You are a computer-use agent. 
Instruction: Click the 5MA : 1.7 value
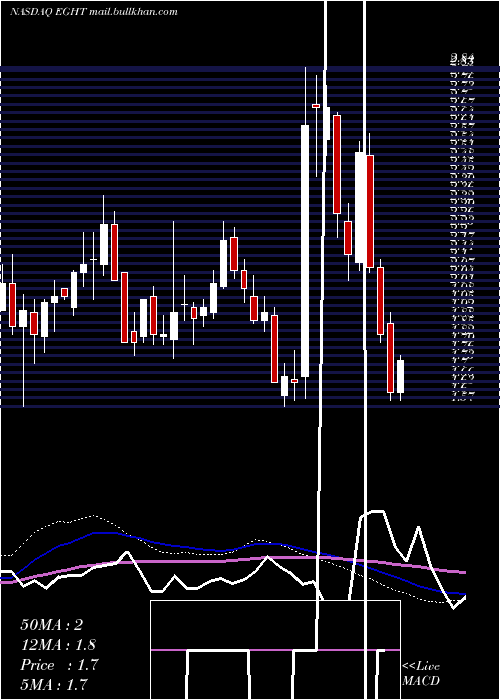(54, 684)
